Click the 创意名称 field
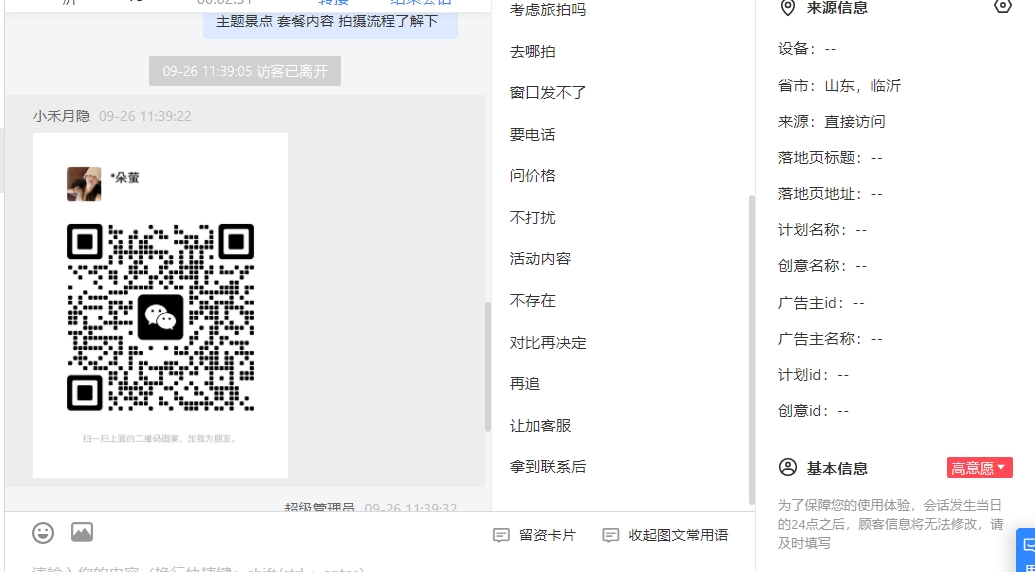1035x572 pixels. 822,266
